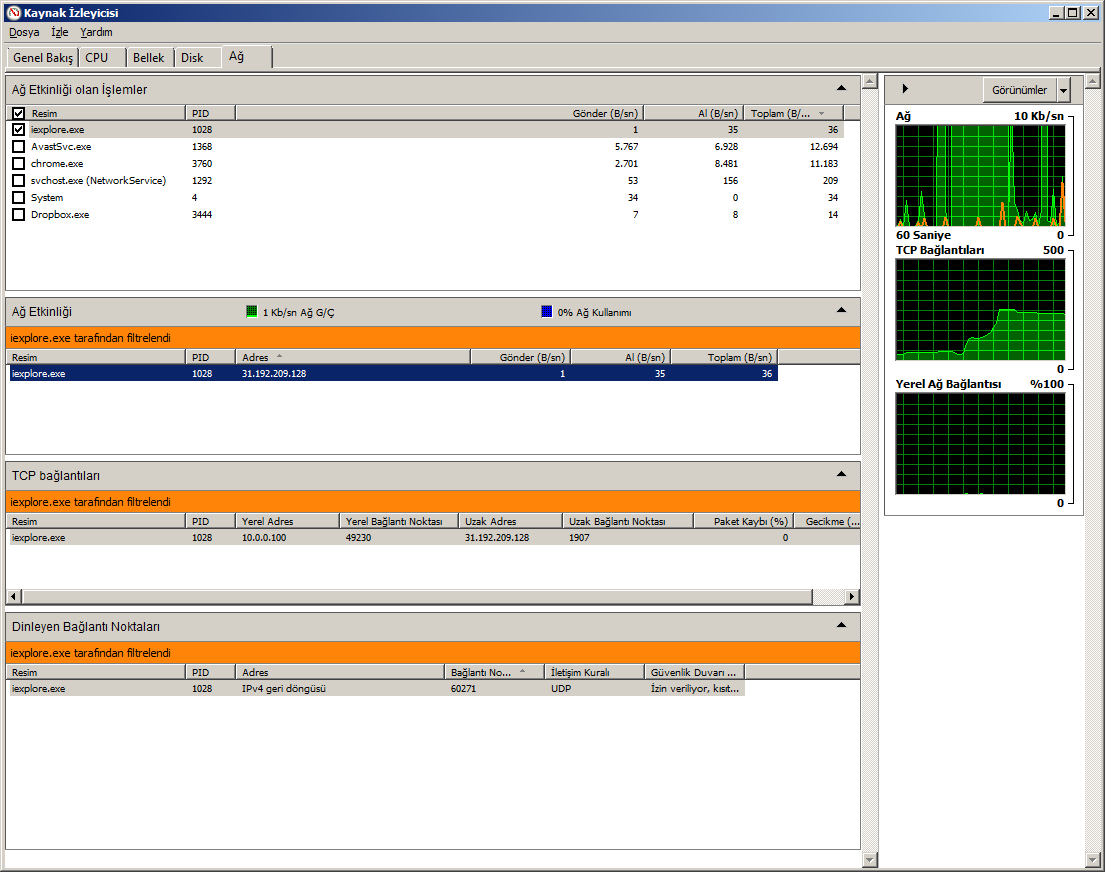Uncheck iexplore.exe process checkbox
This screenshot has height=872, width=1105.
[x=19, y=130]
